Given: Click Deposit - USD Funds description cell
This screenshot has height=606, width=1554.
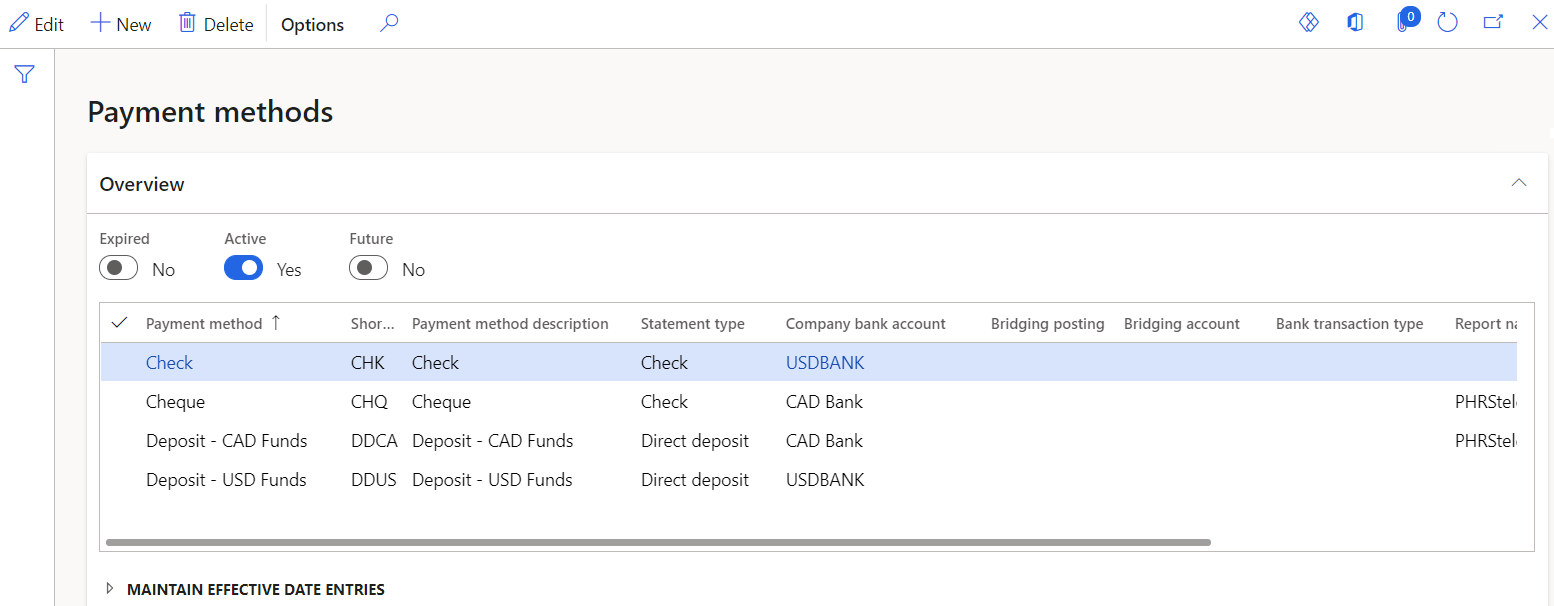Looking at the screenshot, I should [x=492, y=480].
